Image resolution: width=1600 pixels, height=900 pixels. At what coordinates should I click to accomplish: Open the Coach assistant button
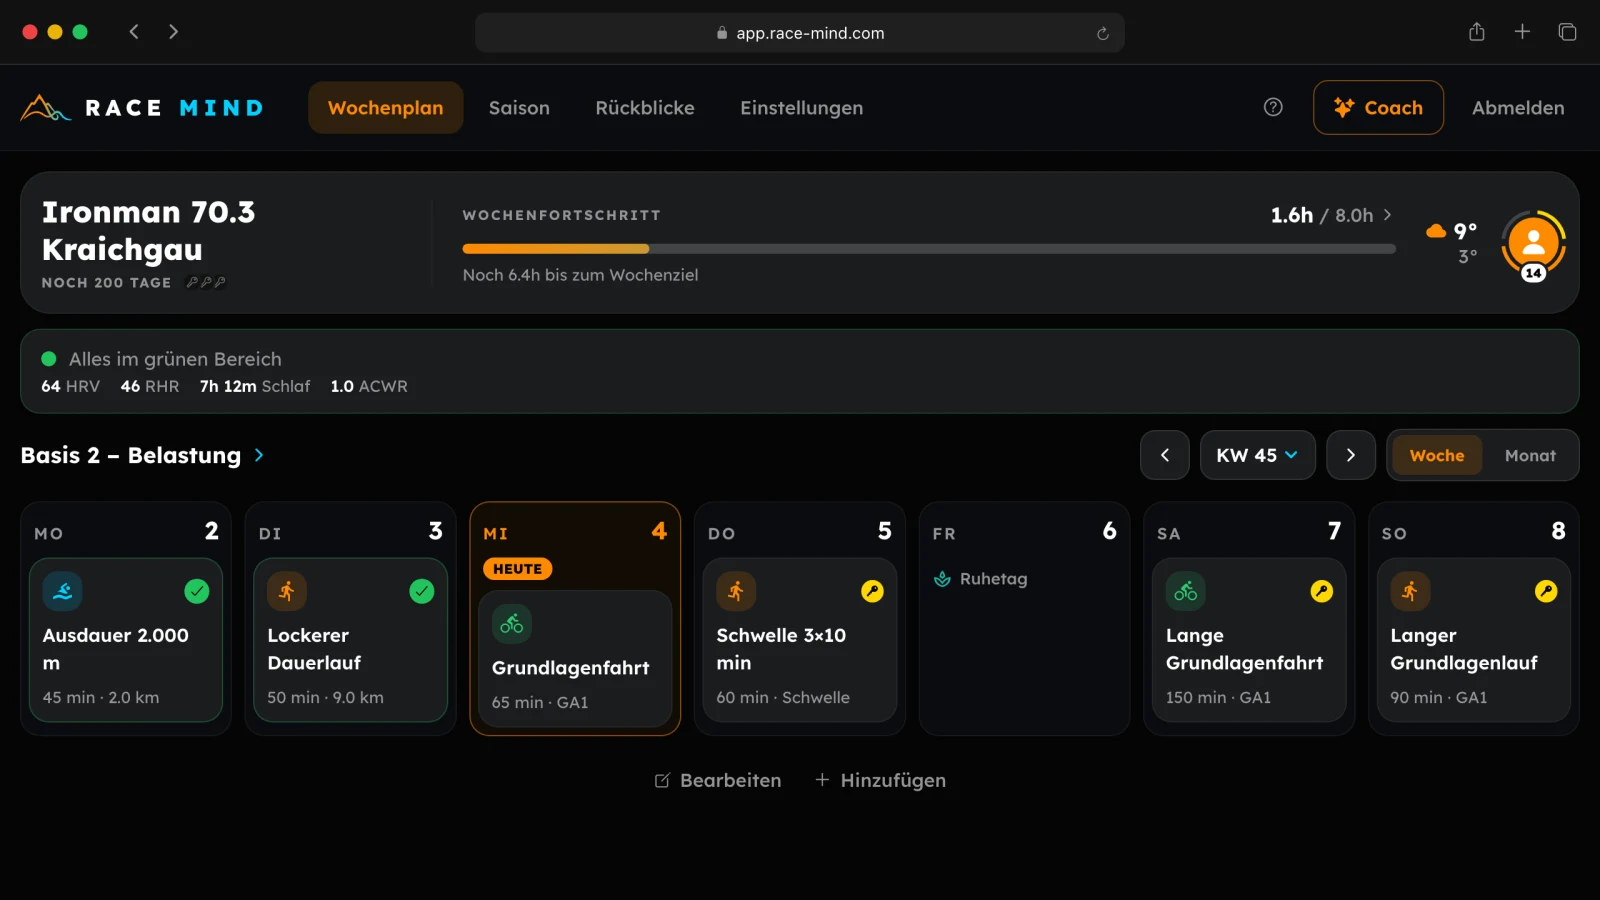(1378, 107)
